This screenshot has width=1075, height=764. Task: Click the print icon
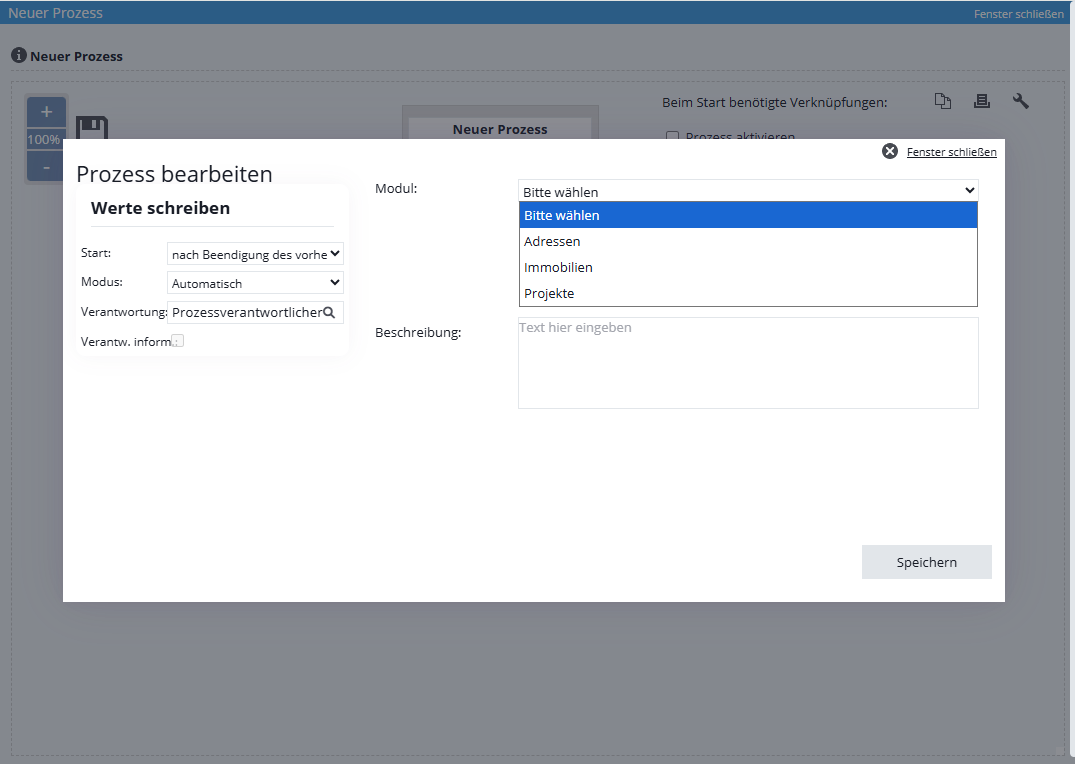pos(982,101)
